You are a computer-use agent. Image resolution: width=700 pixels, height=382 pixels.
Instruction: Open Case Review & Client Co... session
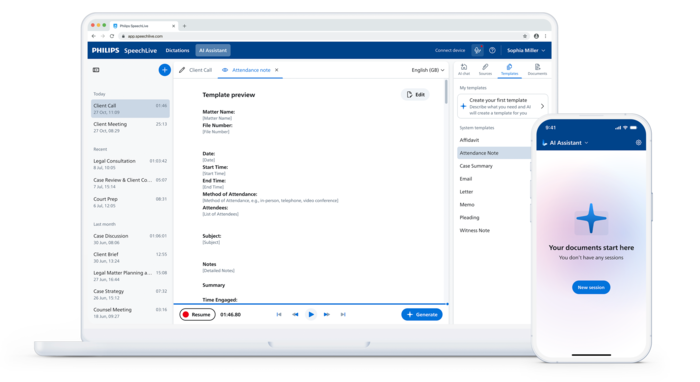tap(130, 183)
